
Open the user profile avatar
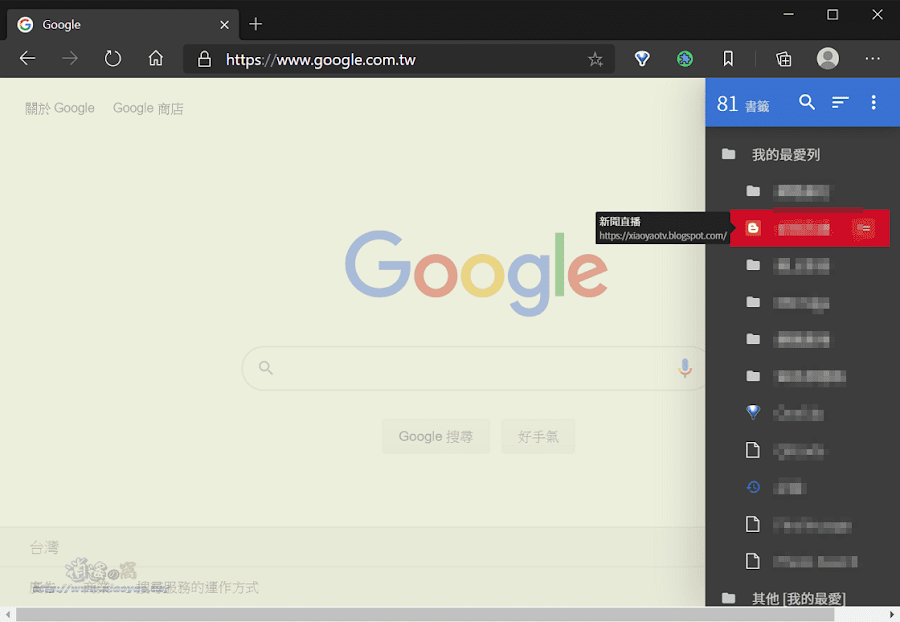[x=828, y=59]
